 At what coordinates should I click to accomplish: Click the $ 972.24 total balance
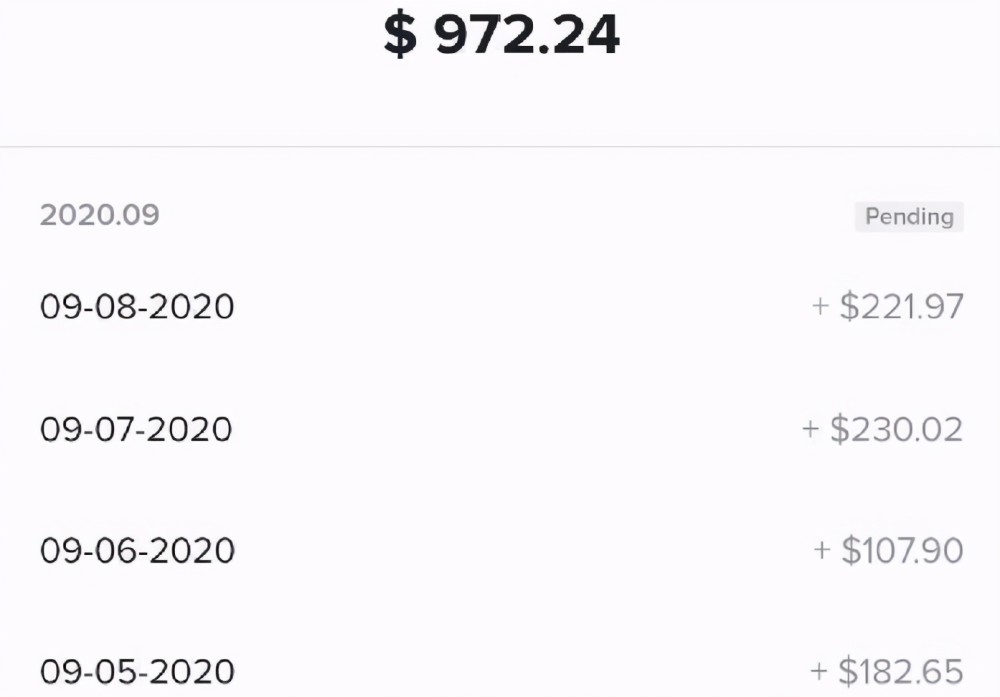click(x=501, y=34)
